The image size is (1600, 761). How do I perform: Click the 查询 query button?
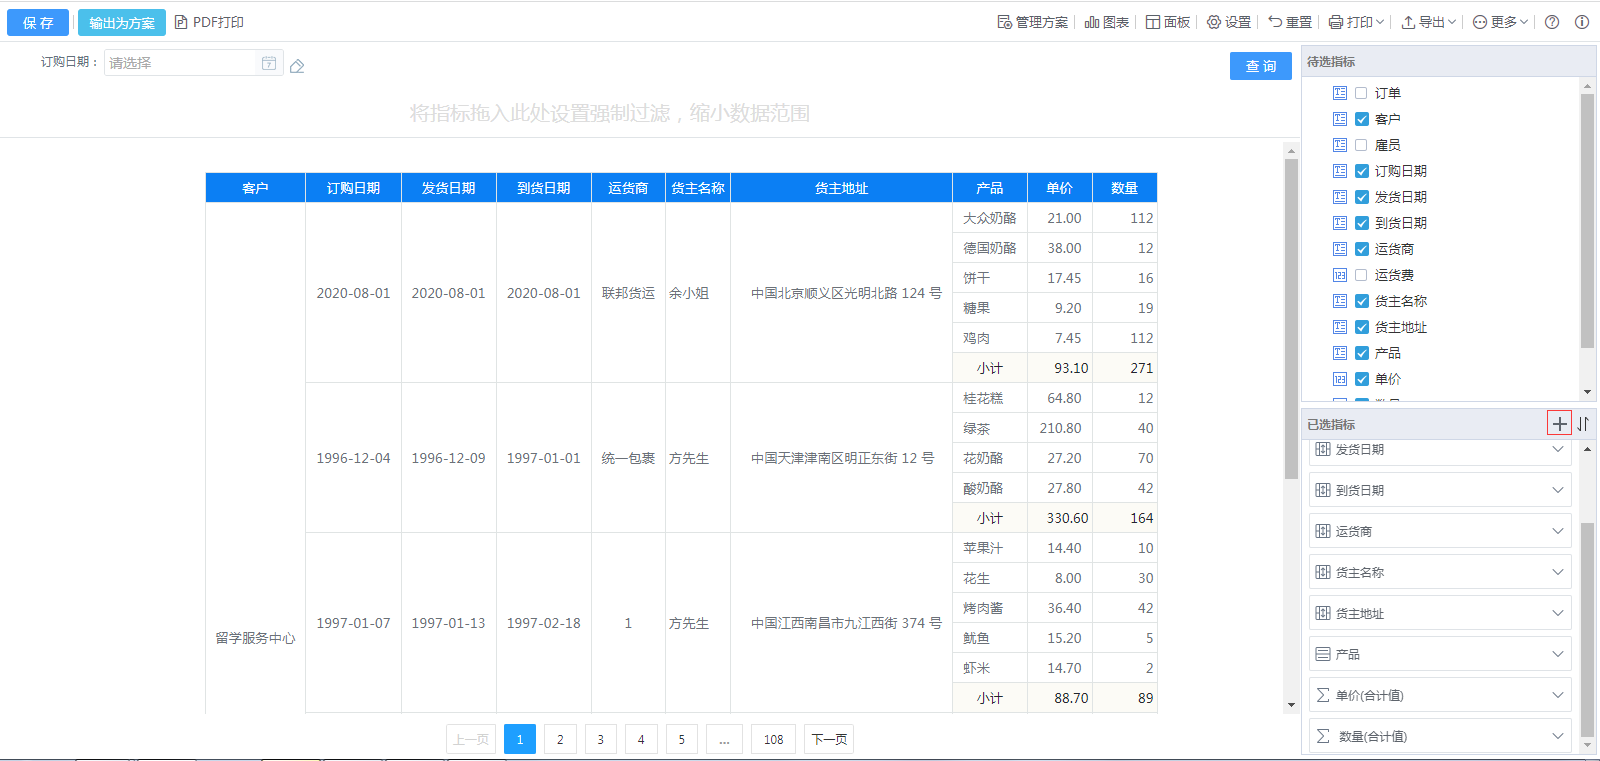[1260, 66]
